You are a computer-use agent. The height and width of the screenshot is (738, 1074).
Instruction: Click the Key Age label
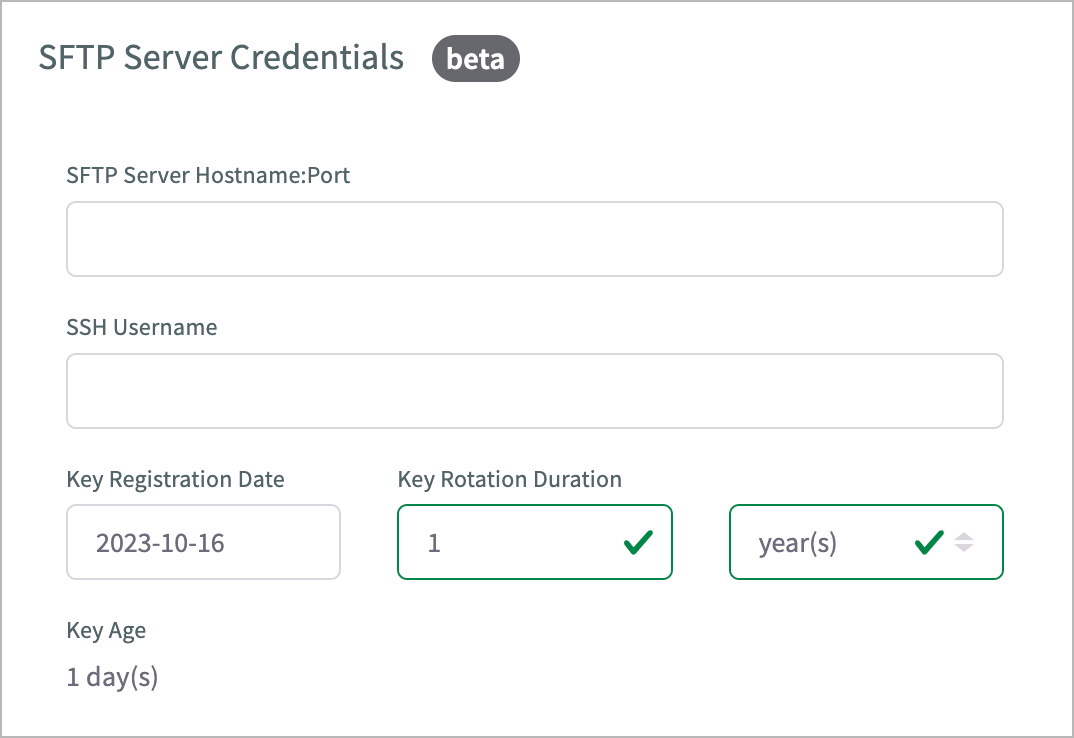point(106,630)
